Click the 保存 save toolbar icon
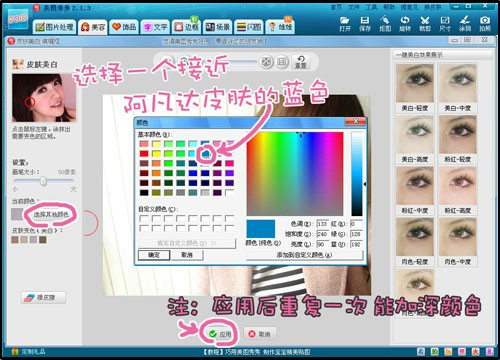The height and width of the screenshot is (360, 500). tap(365, 24)
